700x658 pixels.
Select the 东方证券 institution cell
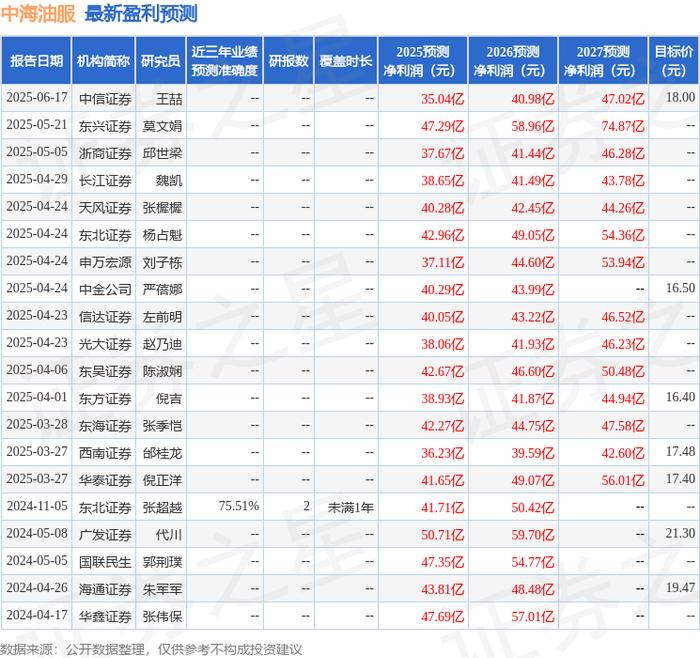tap(105, 398)
